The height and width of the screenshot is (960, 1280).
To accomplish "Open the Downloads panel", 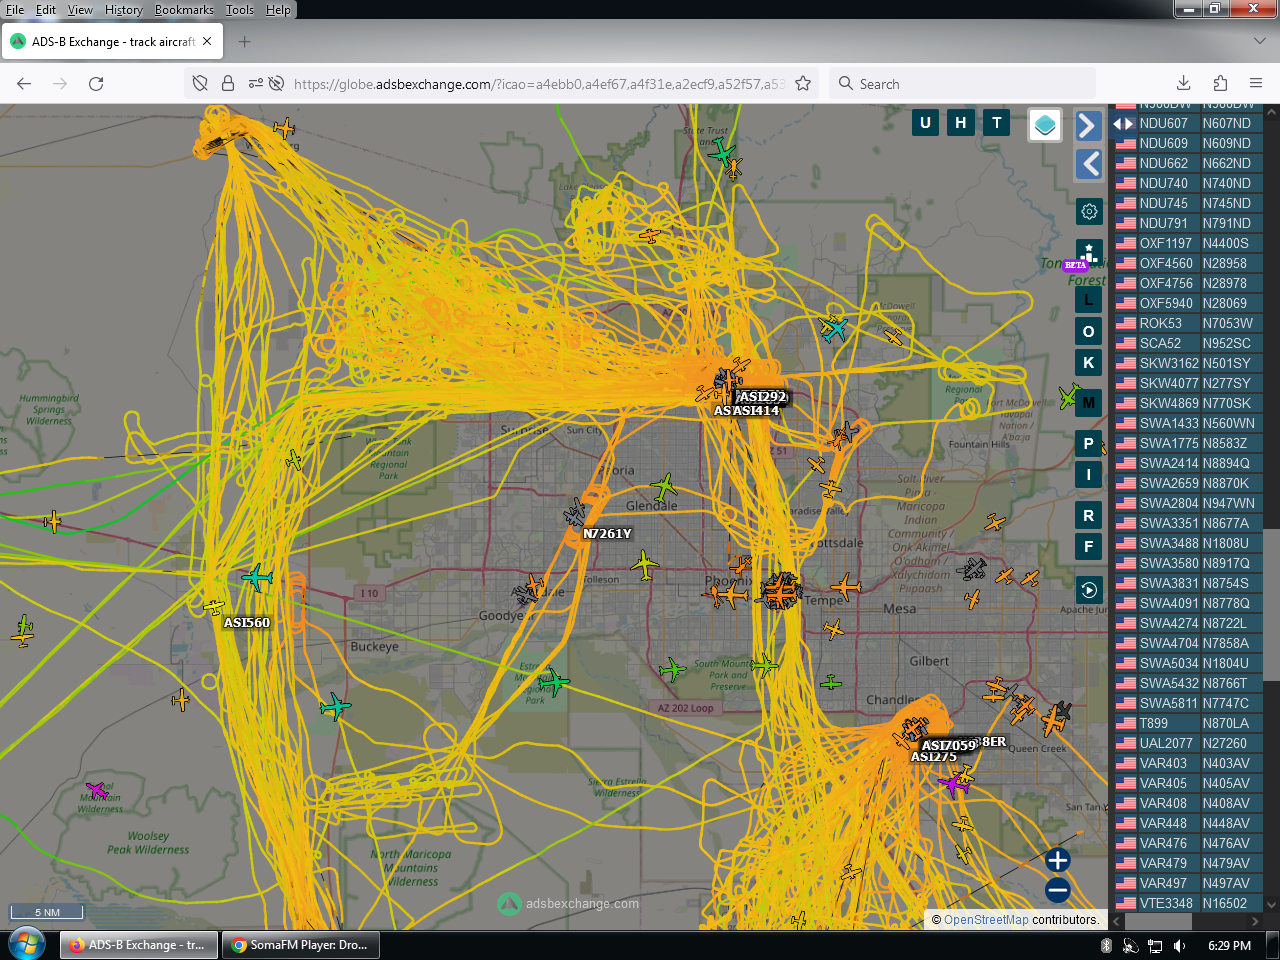I will [1183, 84].
